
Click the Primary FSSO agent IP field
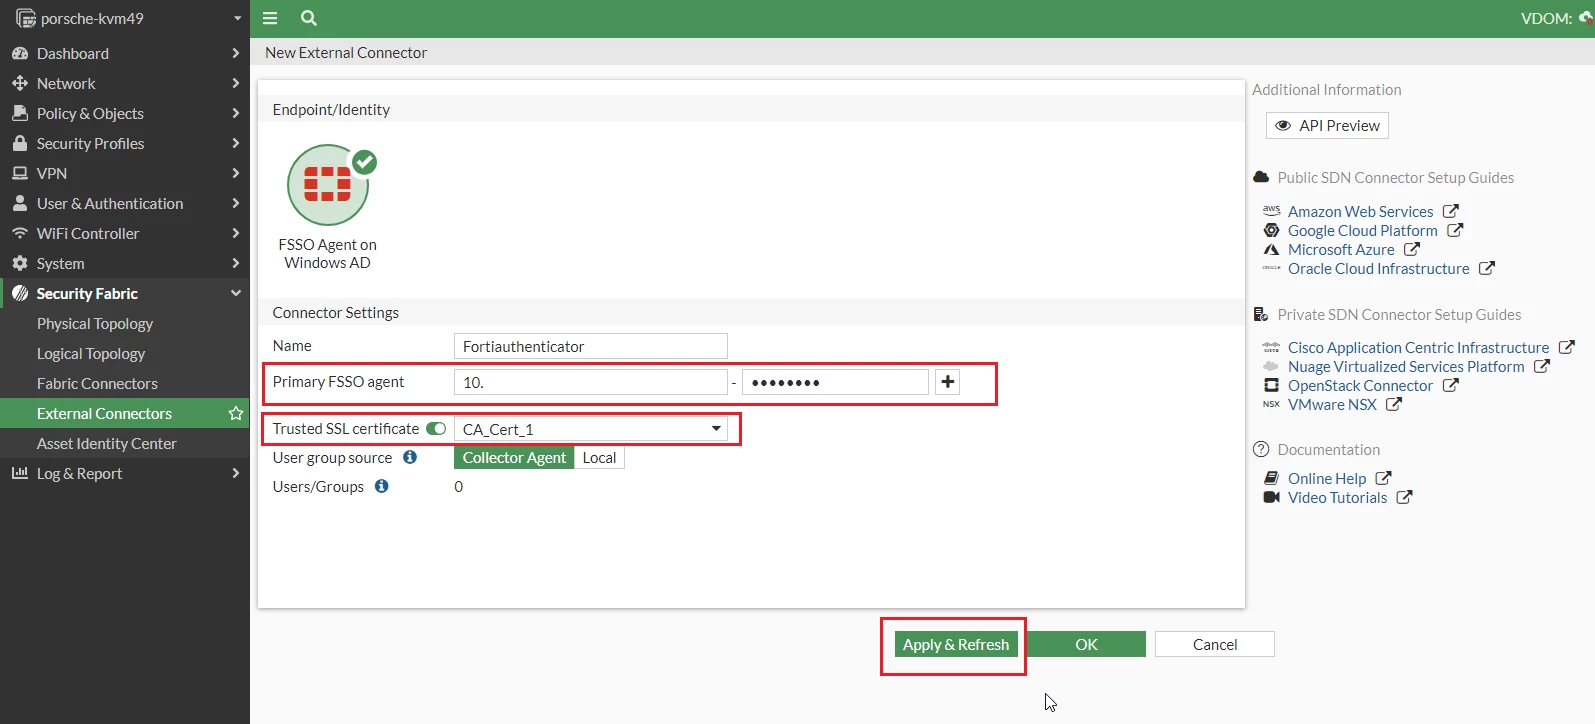591,382
